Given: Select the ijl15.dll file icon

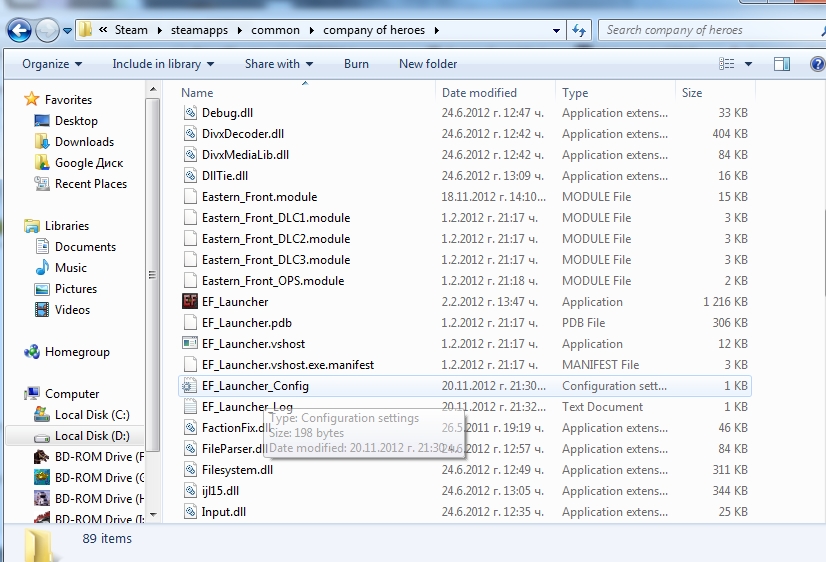Looking at the screenshot, I should point(190,491).
